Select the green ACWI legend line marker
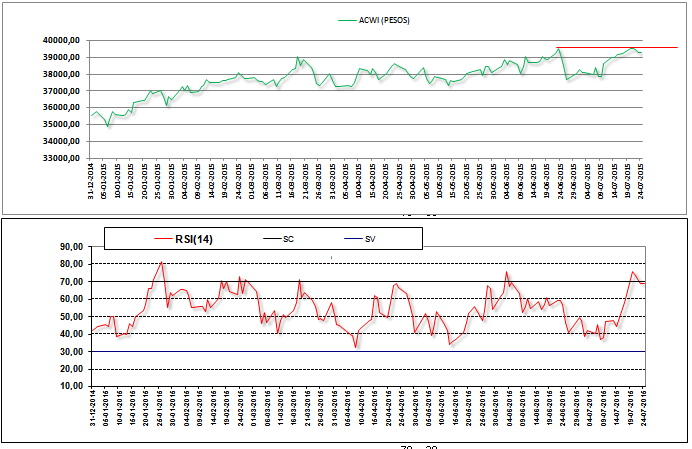This screenshot has height=449, width=692. tap(347, 20)
